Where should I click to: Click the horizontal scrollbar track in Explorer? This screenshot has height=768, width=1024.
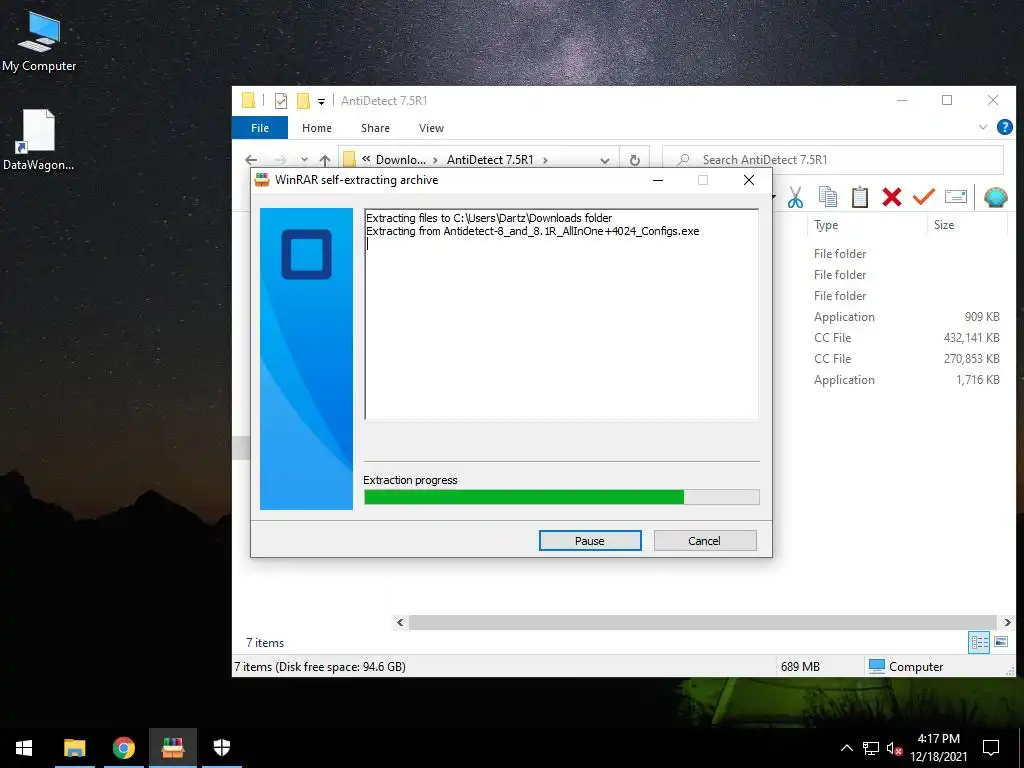[x=703, y=622]
